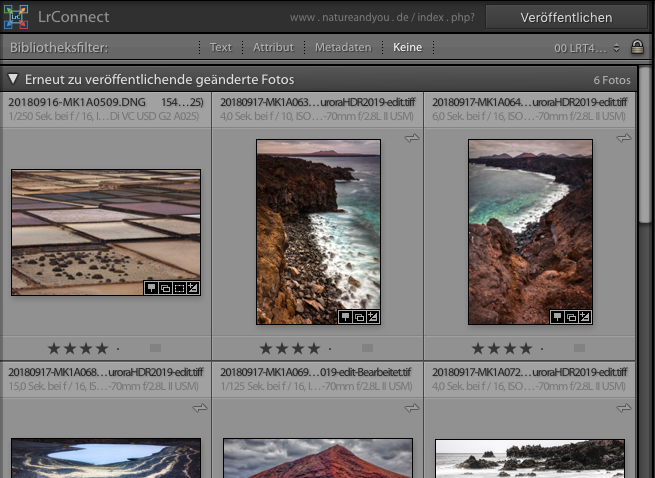
Task: Click exposure text '15,0 Sek. bei f / 16'
Action: pos(47,386)
